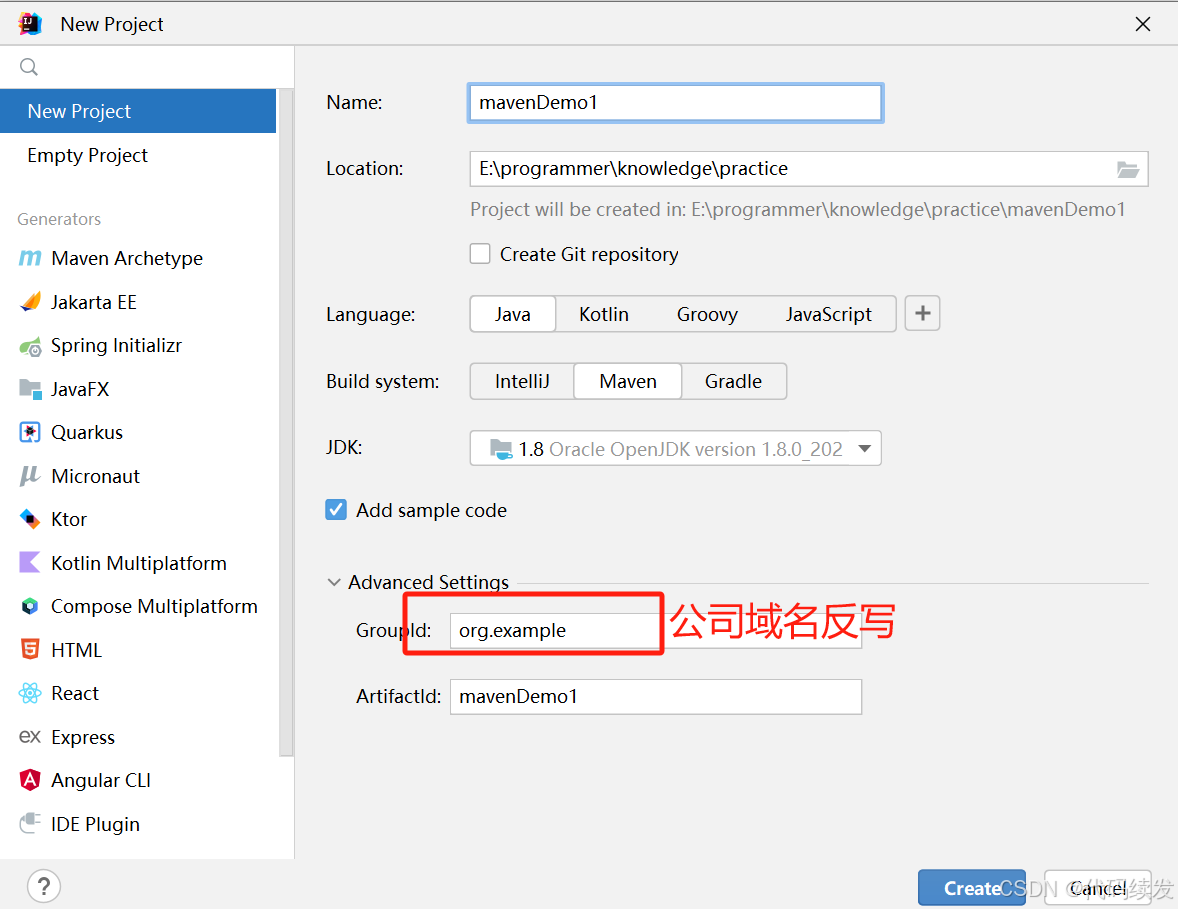The image size is (1178, 909).
Task: Choose Gradle build system
Action: tap(733, 382)
